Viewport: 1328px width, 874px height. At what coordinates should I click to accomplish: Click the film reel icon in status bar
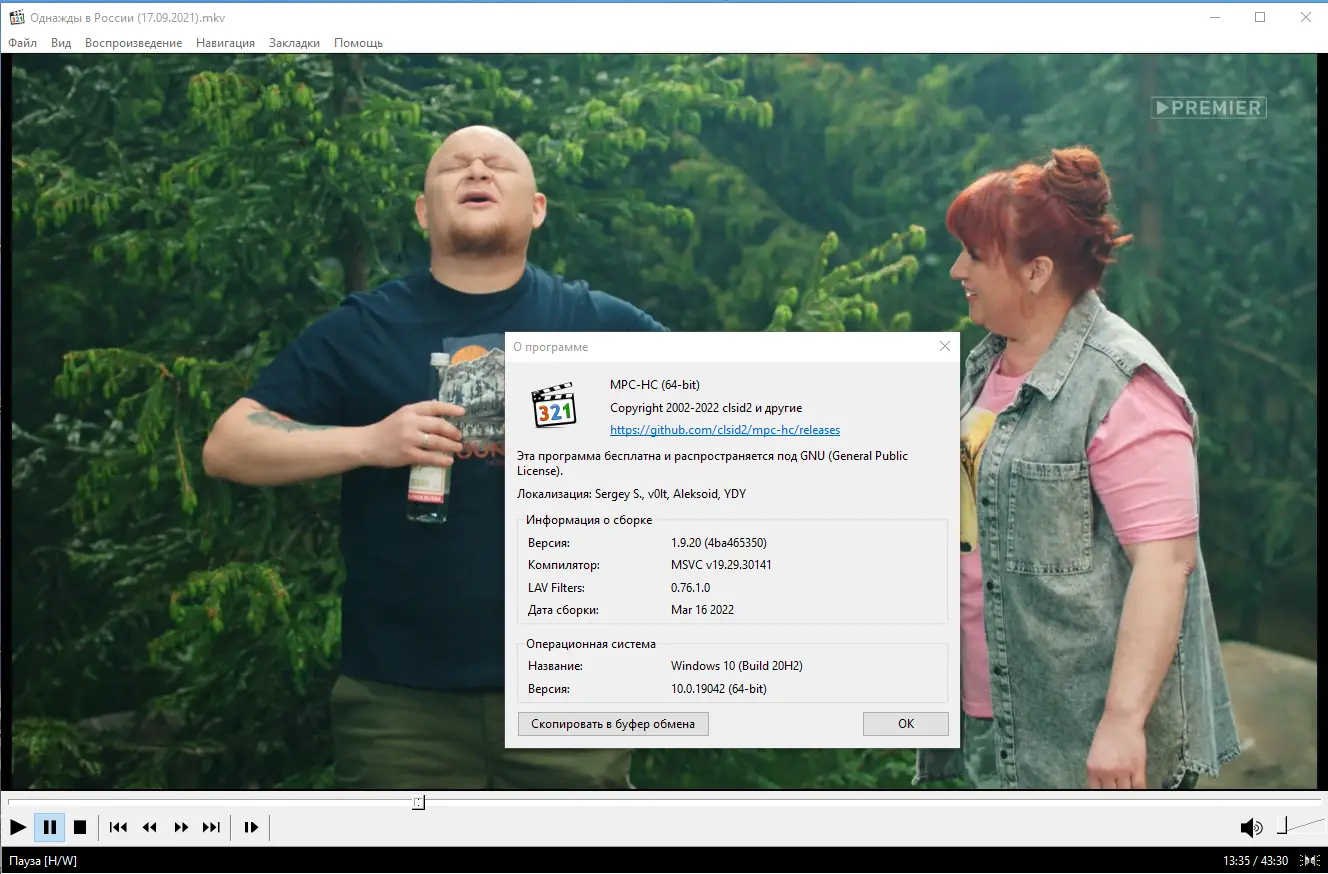coord(1308,860)
